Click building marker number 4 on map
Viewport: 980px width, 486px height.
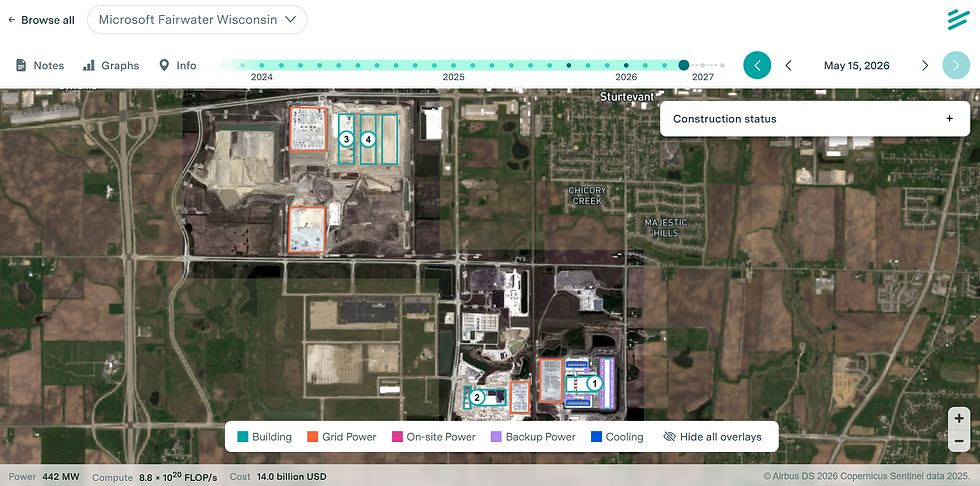tap(369, 139)
